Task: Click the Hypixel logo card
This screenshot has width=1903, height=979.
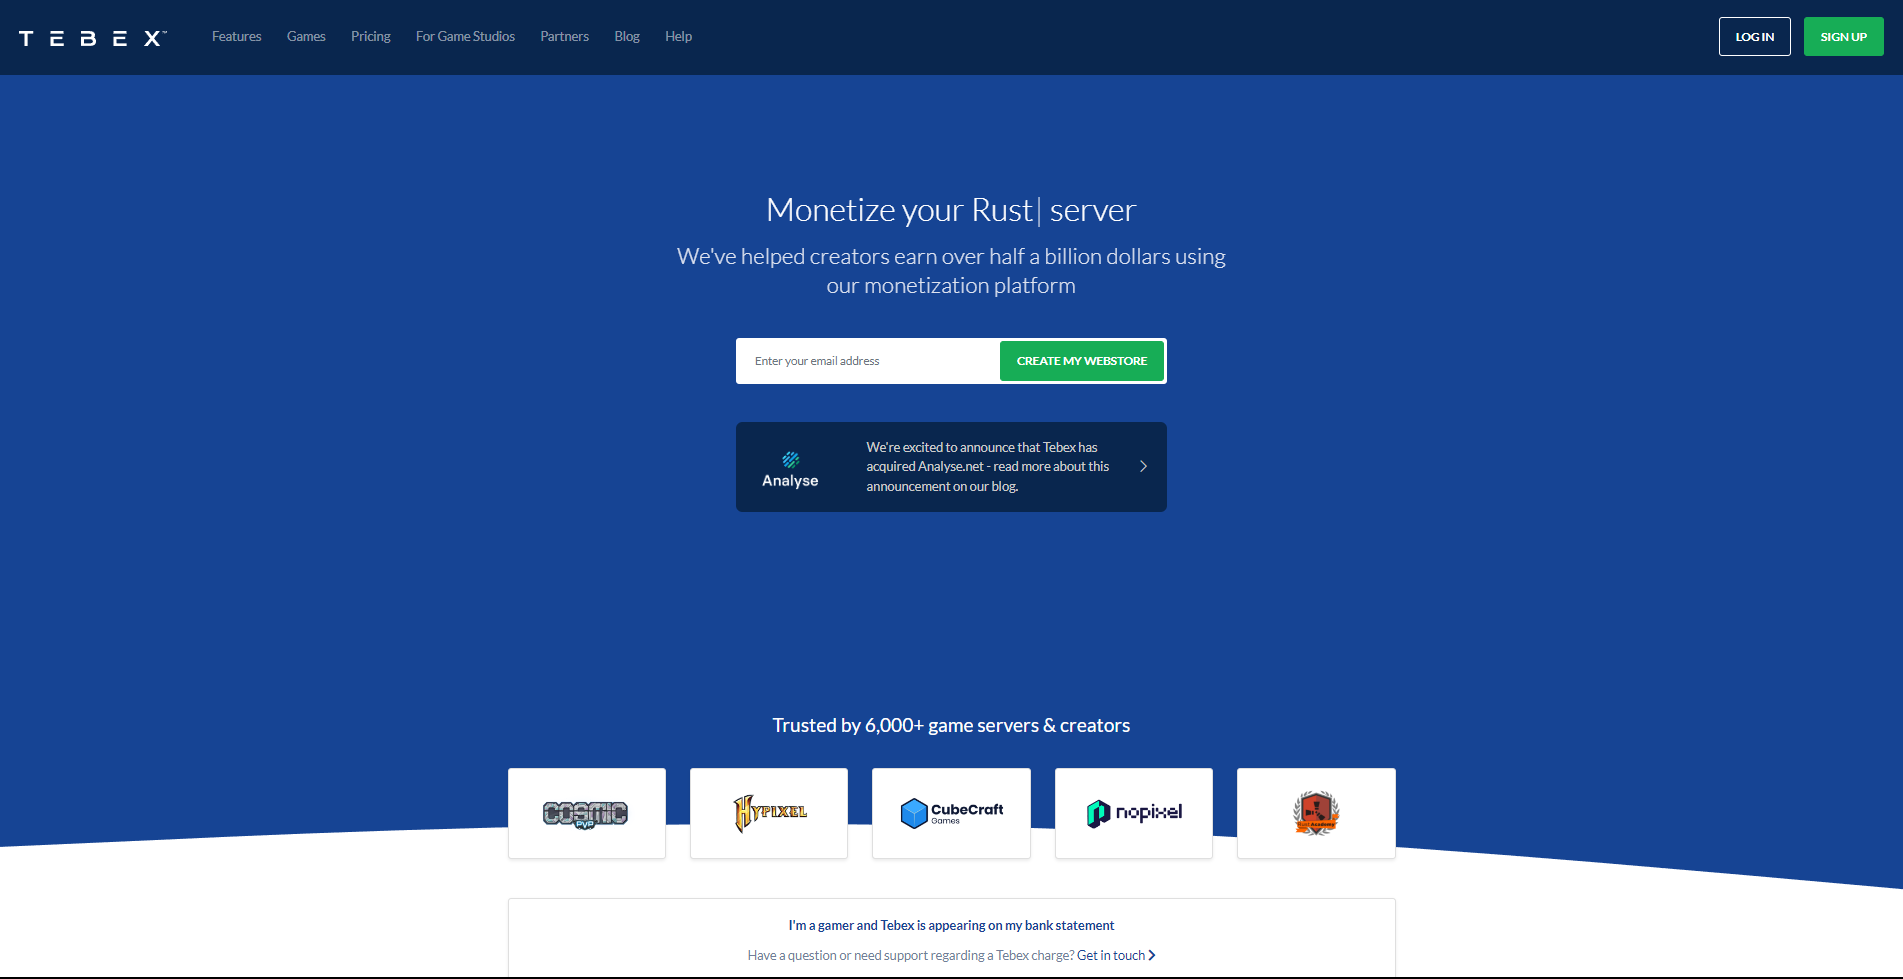Action: pyautogui.click(x=768, y=813)
